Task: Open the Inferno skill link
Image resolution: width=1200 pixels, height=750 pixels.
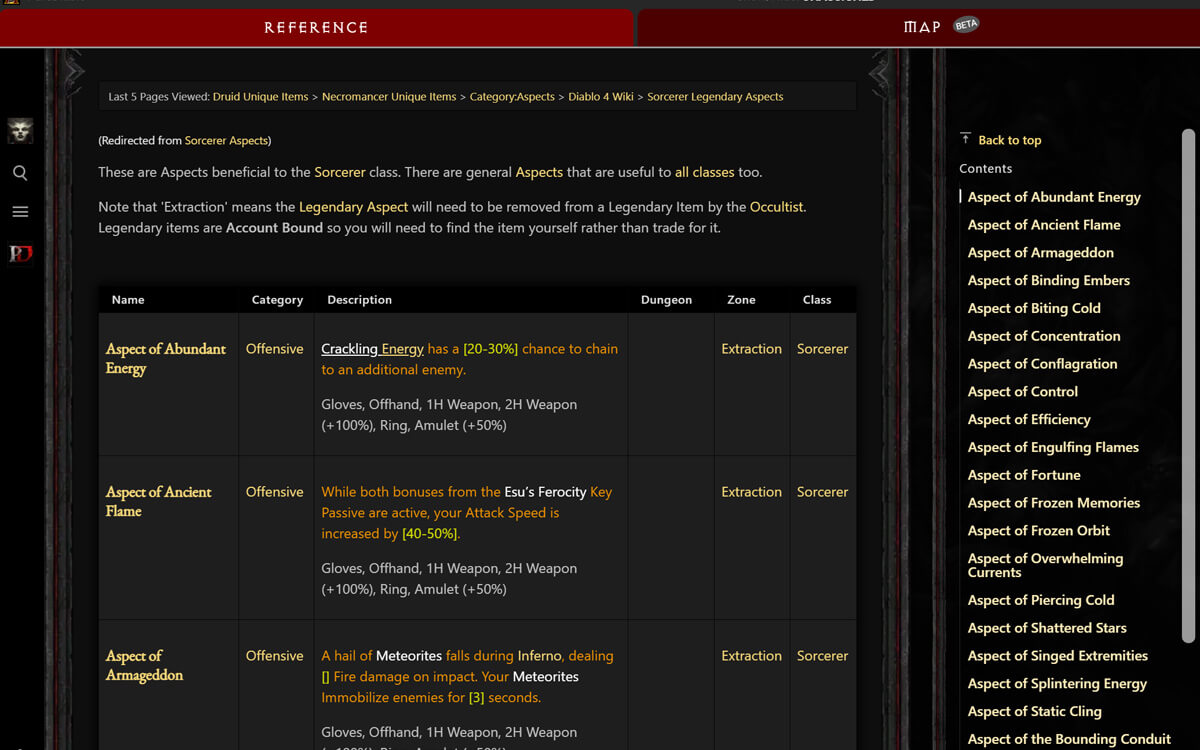Action: (x=538, y=656)
